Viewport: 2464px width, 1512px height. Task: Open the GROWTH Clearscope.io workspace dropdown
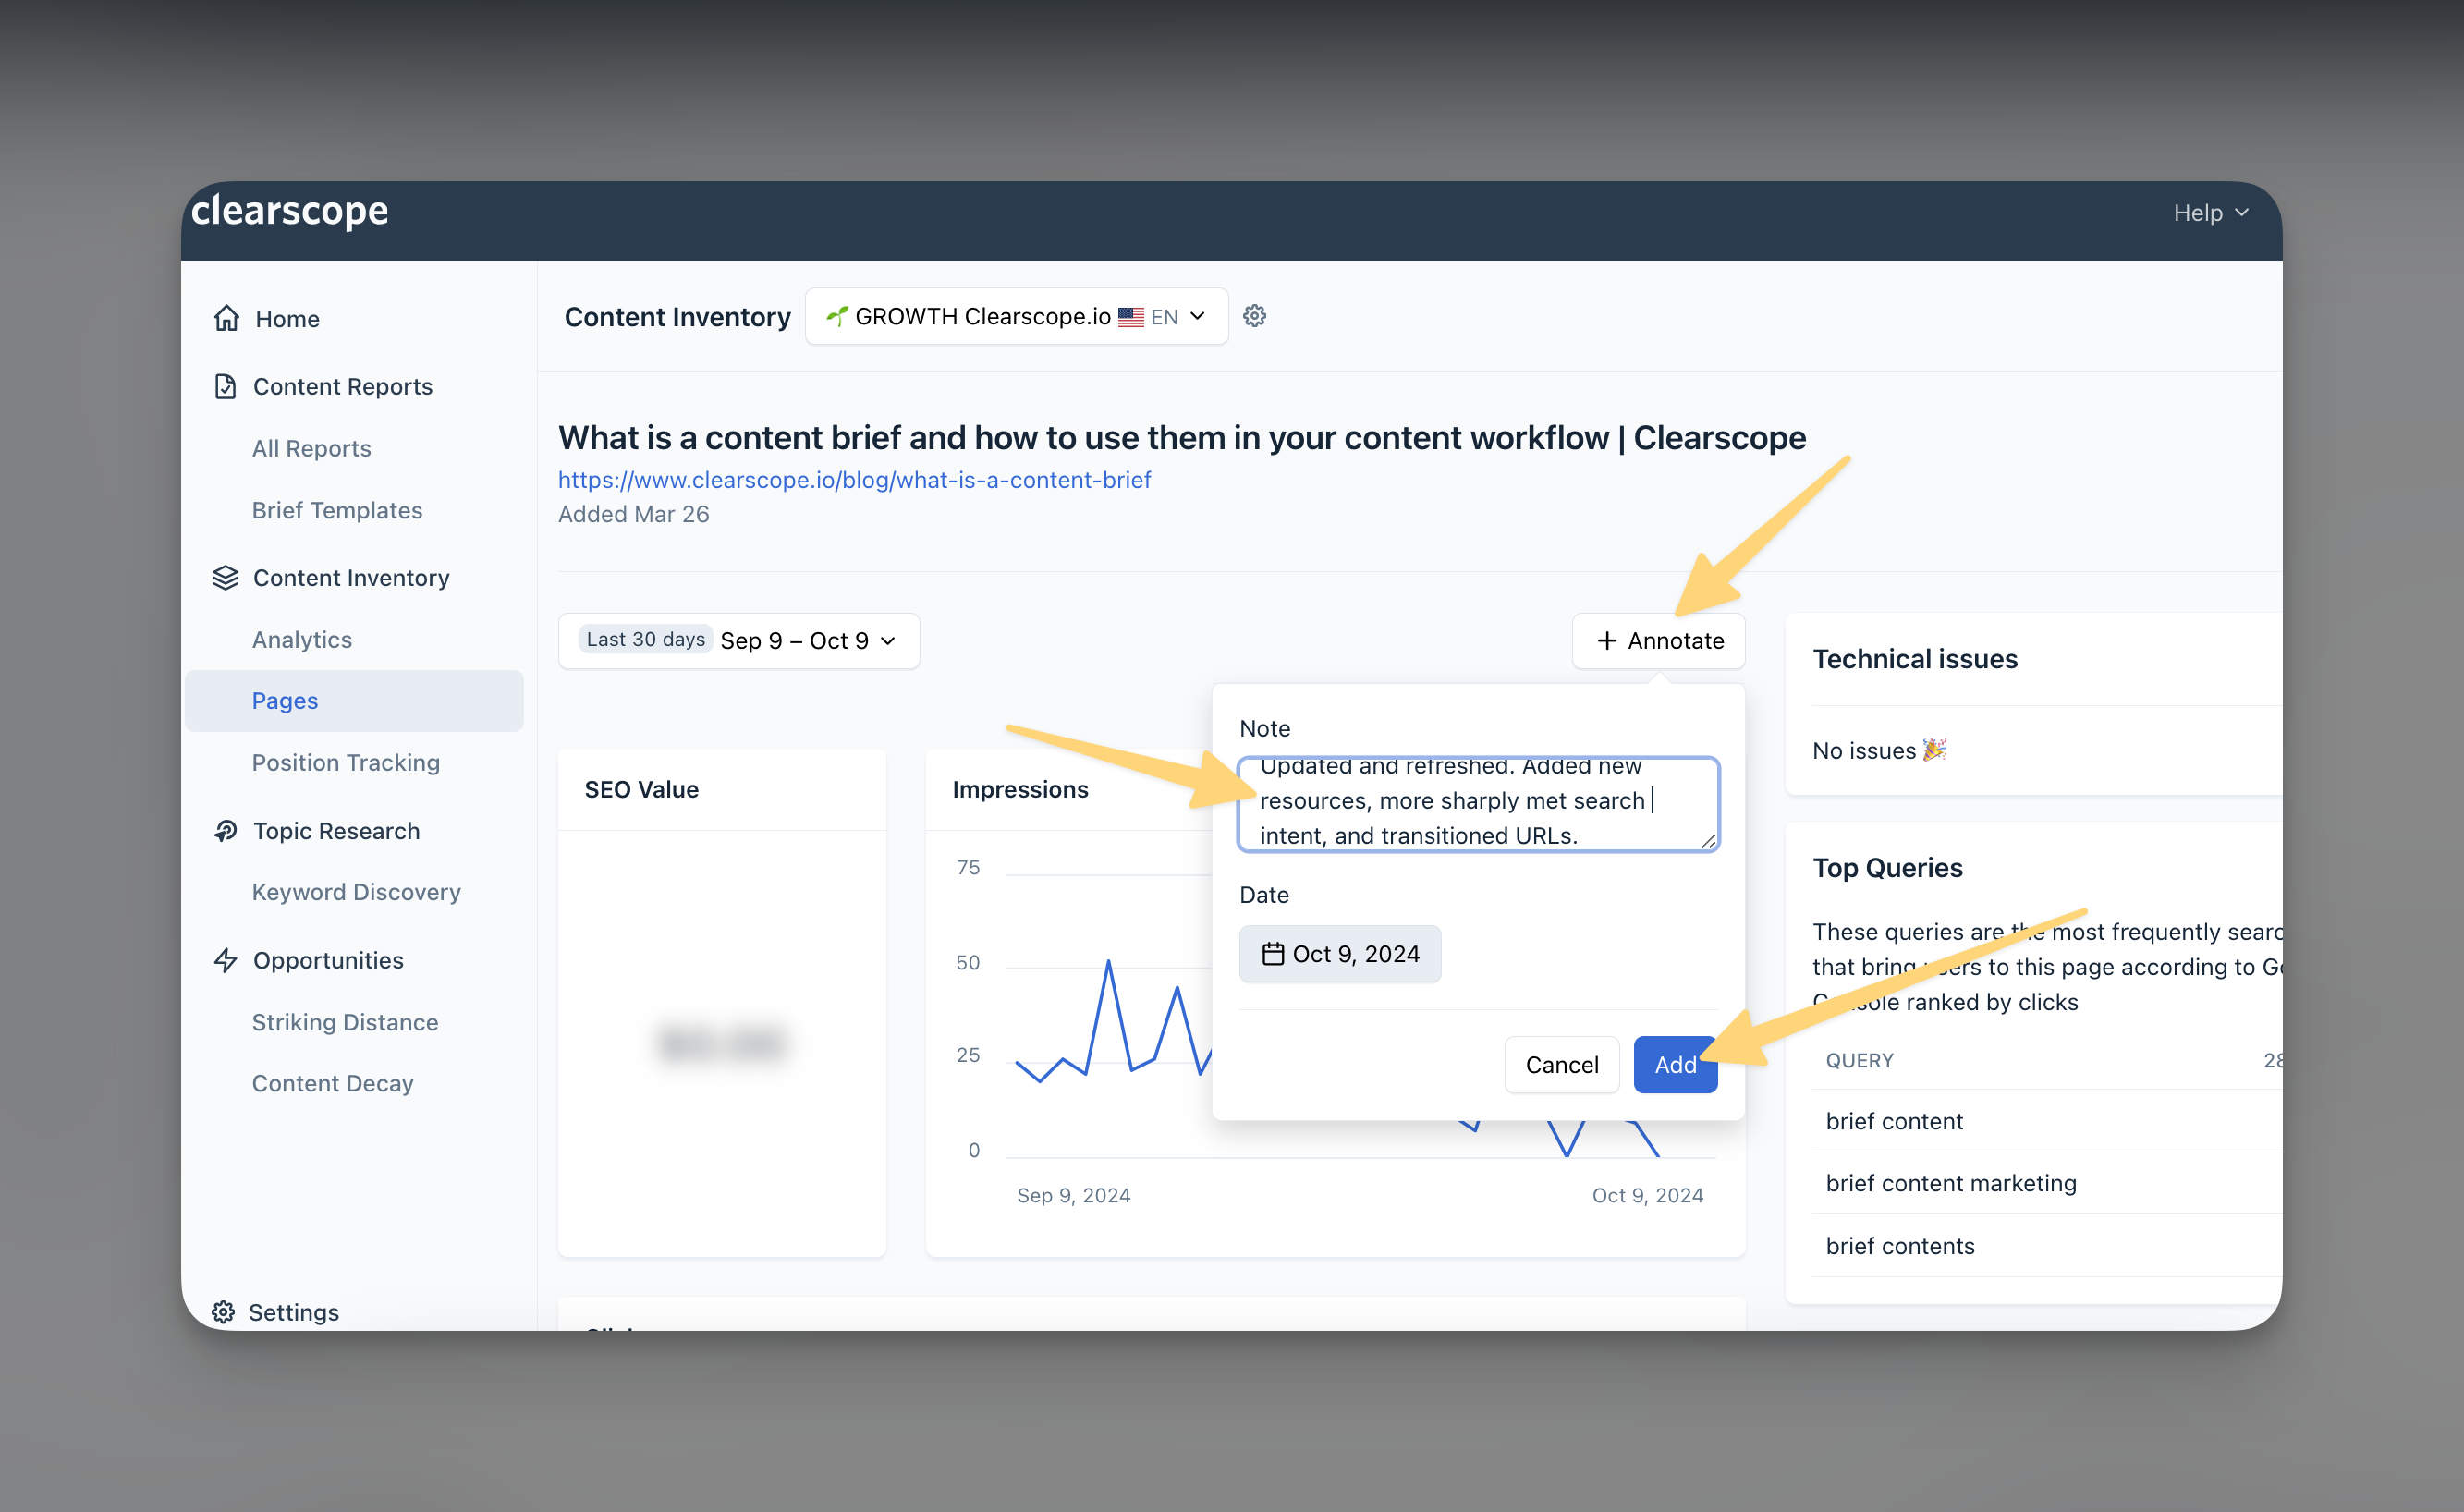point(1015,316)
